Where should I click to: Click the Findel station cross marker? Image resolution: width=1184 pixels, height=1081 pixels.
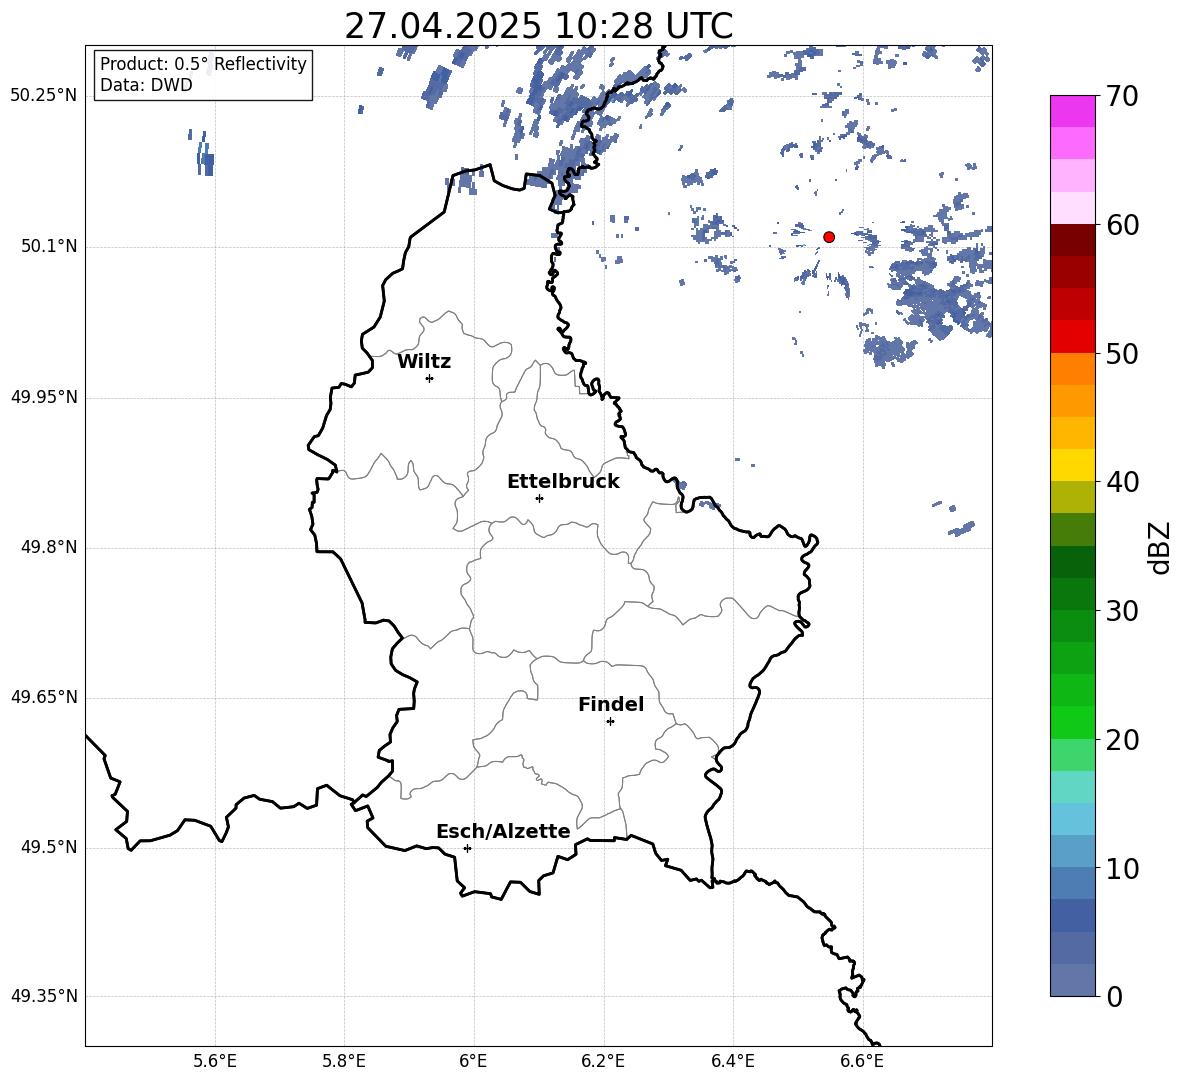610,722
